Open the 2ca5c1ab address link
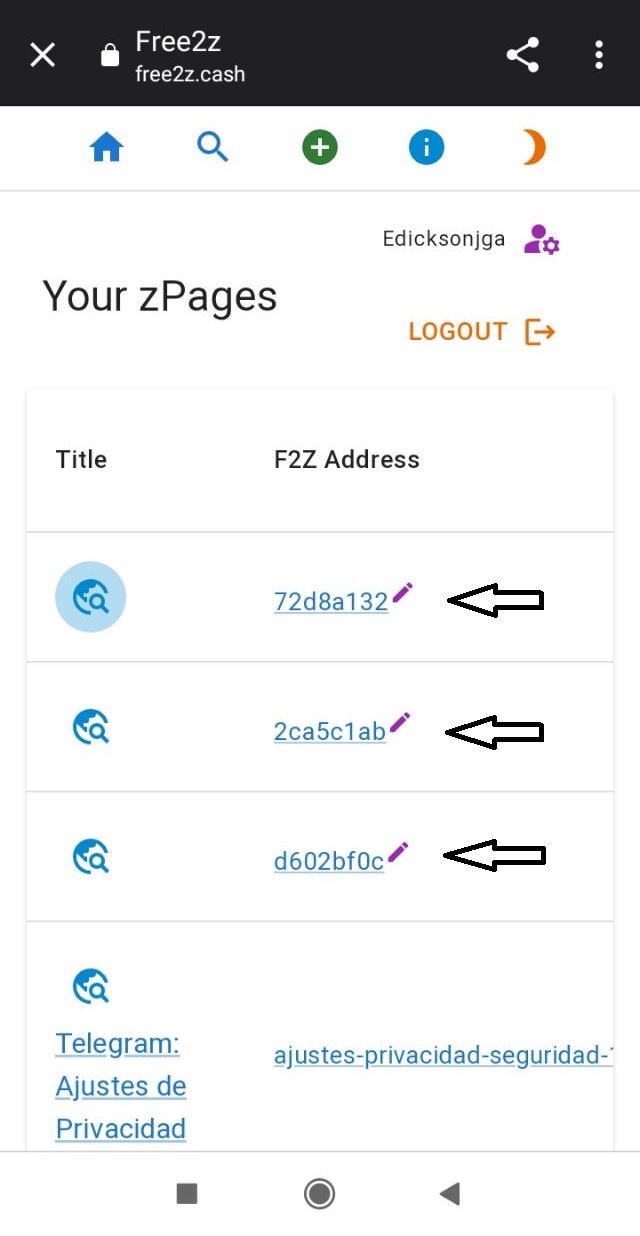The height and width of the screenshot is (1236, 640). pyautogui.click(x=328, y=731)
